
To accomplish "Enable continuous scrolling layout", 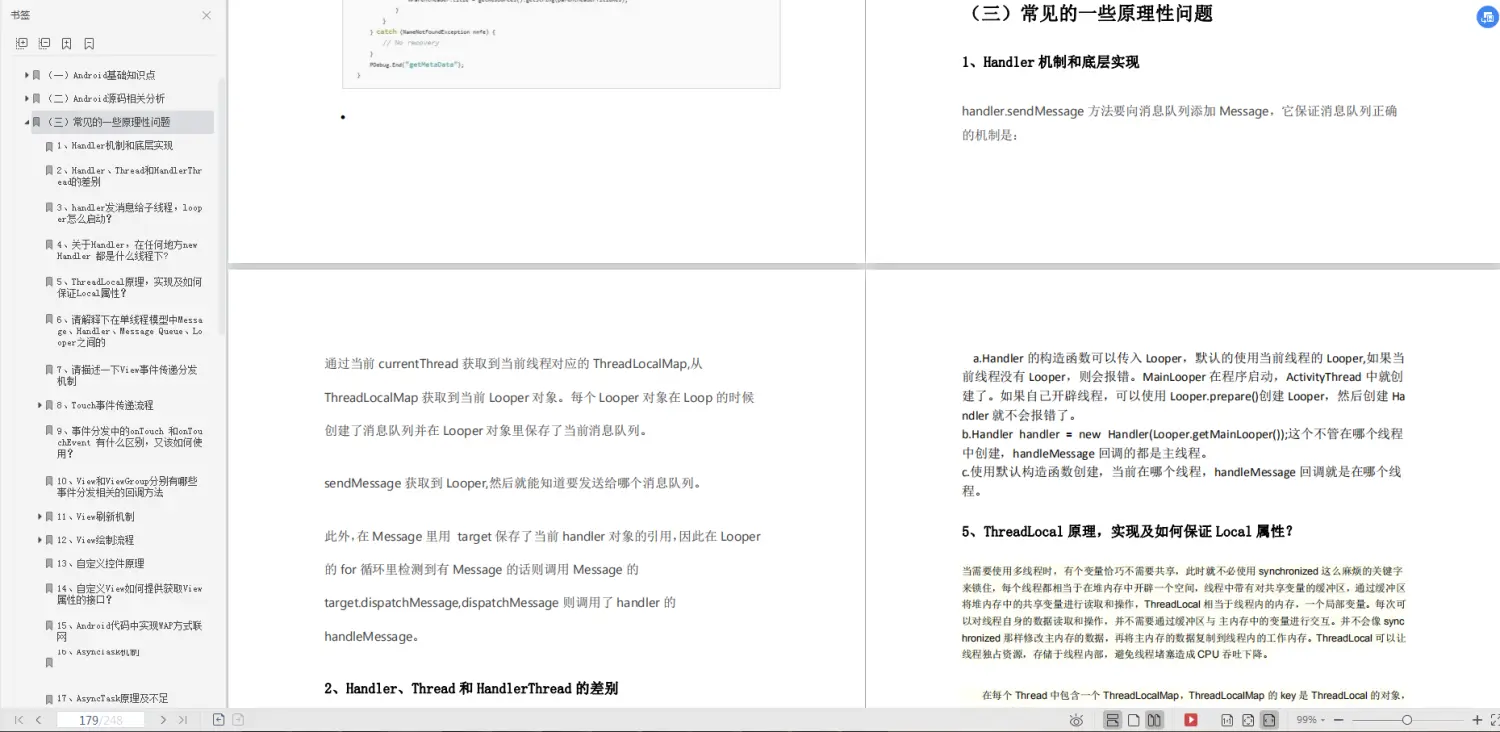I will point(1112,720).
